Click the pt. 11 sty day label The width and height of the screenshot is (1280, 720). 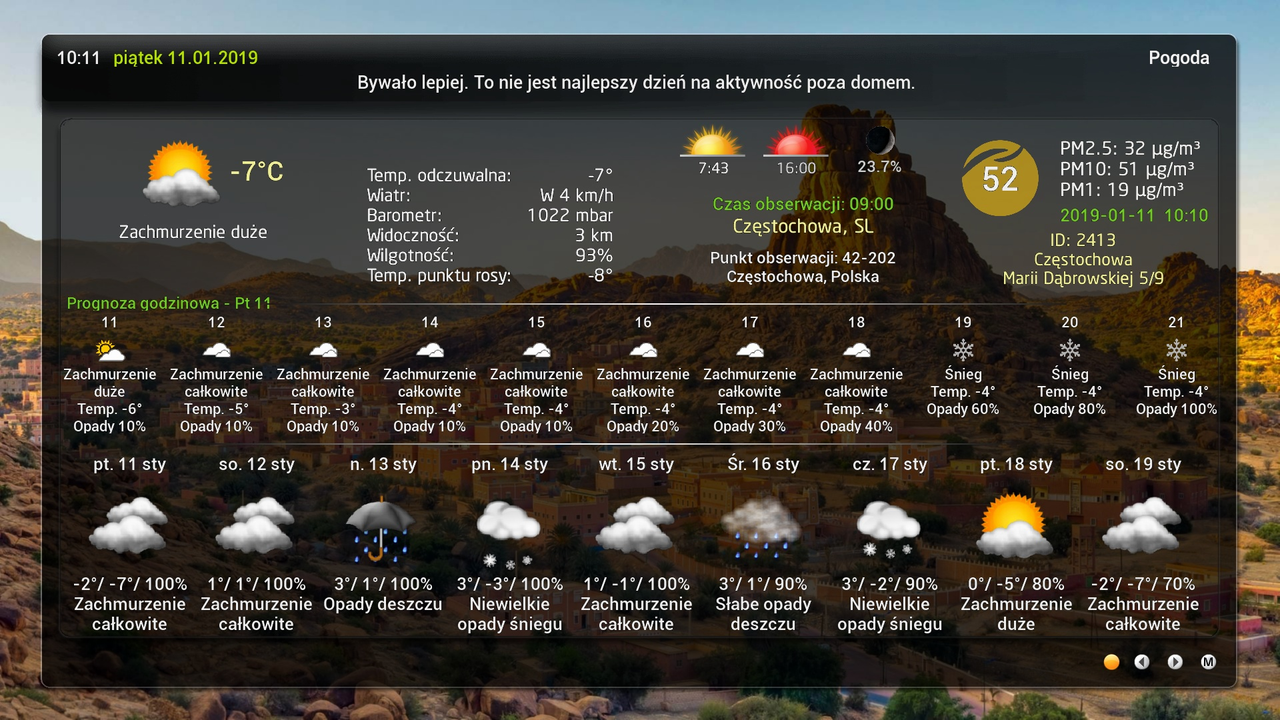coord(129,464)
